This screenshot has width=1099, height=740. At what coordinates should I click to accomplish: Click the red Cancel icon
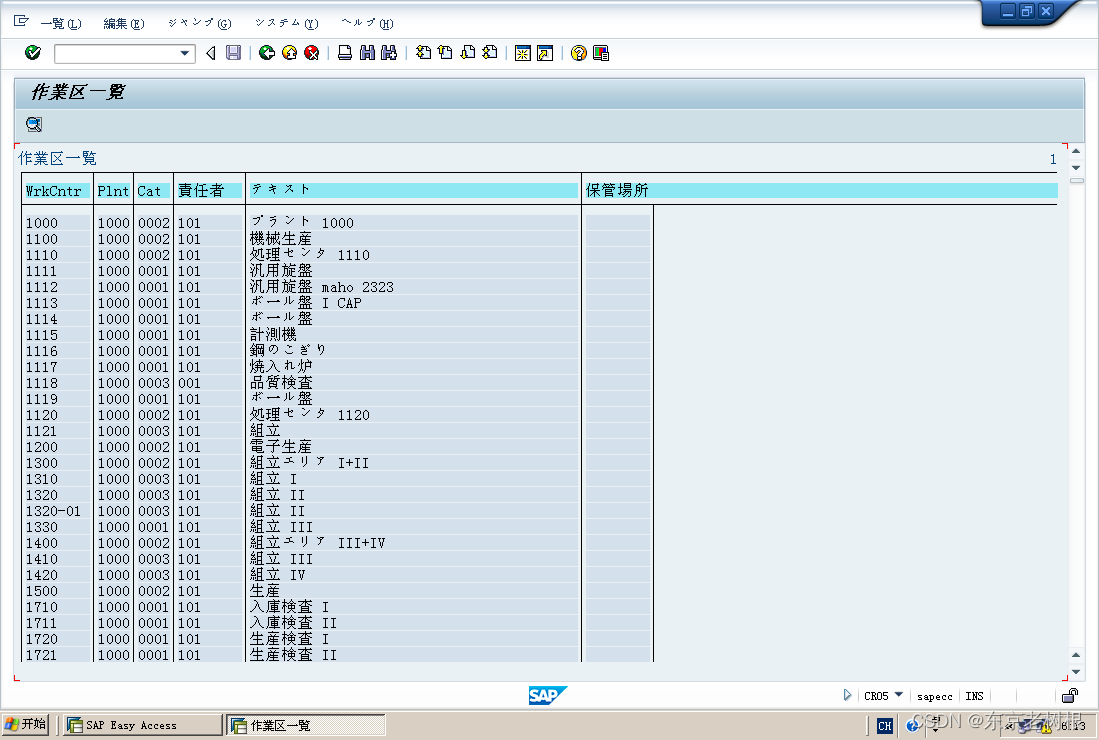pos(310,52)
